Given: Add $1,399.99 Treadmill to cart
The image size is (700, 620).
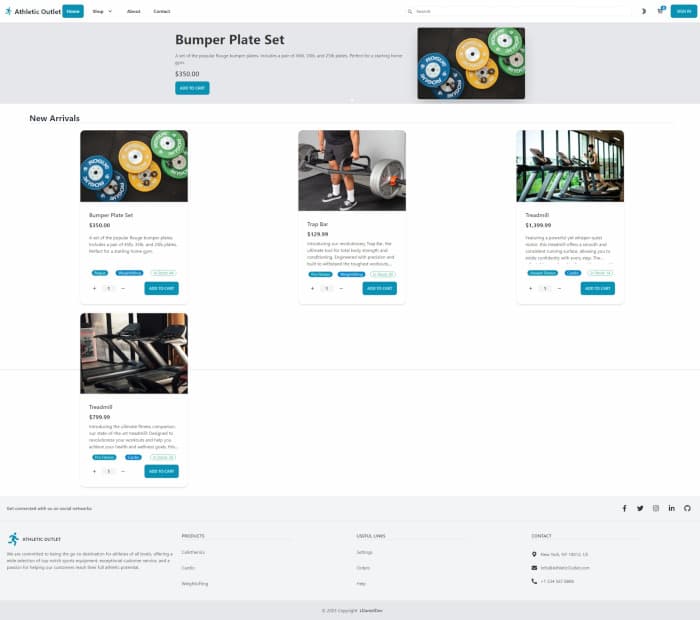Looking at the screenshot, I should (597, 288).
